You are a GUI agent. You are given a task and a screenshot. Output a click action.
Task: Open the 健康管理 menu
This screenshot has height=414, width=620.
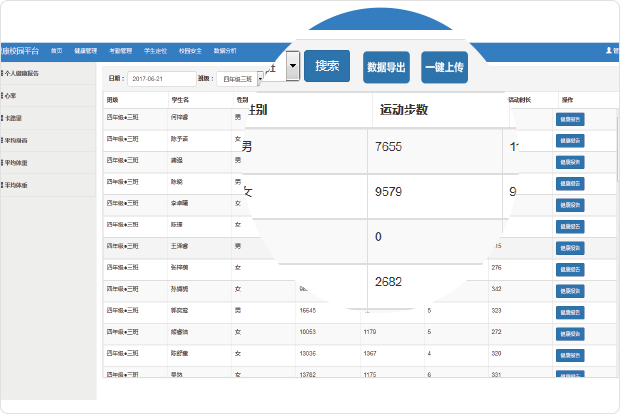(86, 50)
